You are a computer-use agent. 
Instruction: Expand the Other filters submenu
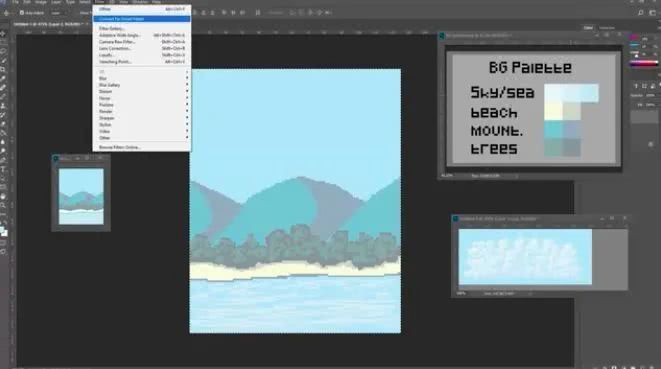coord(142,138)
